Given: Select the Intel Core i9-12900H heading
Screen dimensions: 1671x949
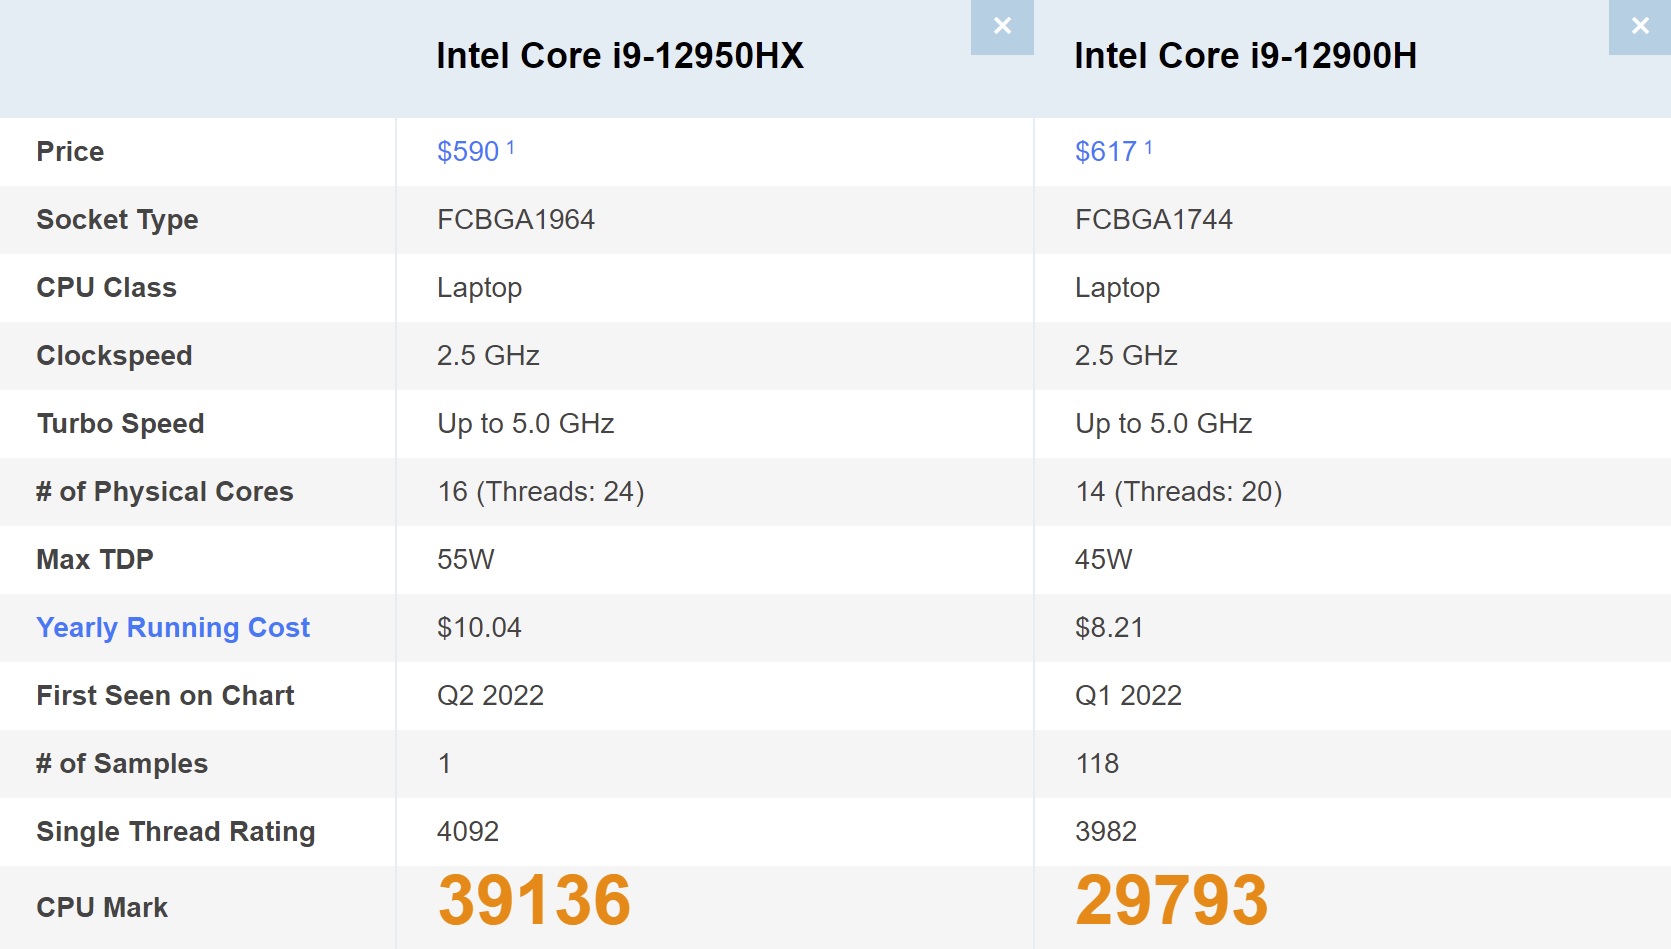Looking at the screenshot, I should pos(1246,56).
